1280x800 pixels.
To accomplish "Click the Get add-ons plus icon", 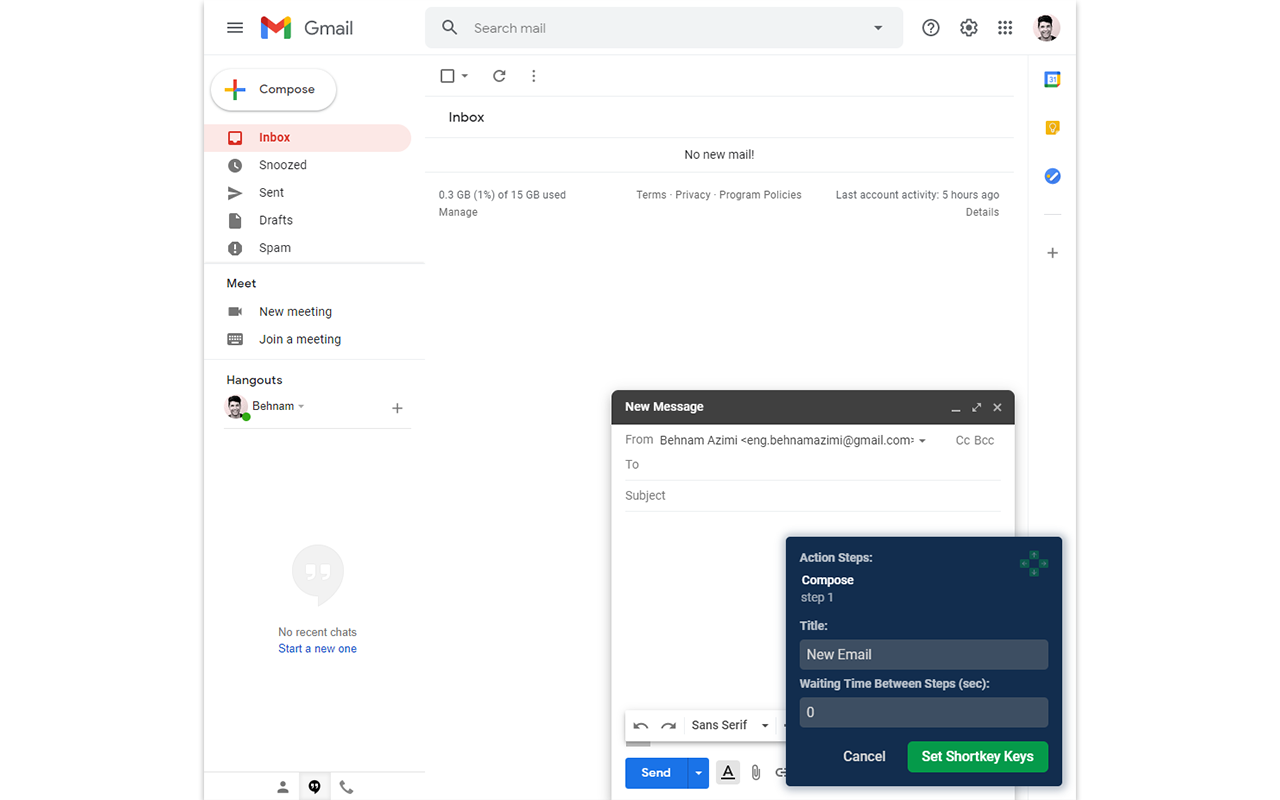I will point(1052,253).
